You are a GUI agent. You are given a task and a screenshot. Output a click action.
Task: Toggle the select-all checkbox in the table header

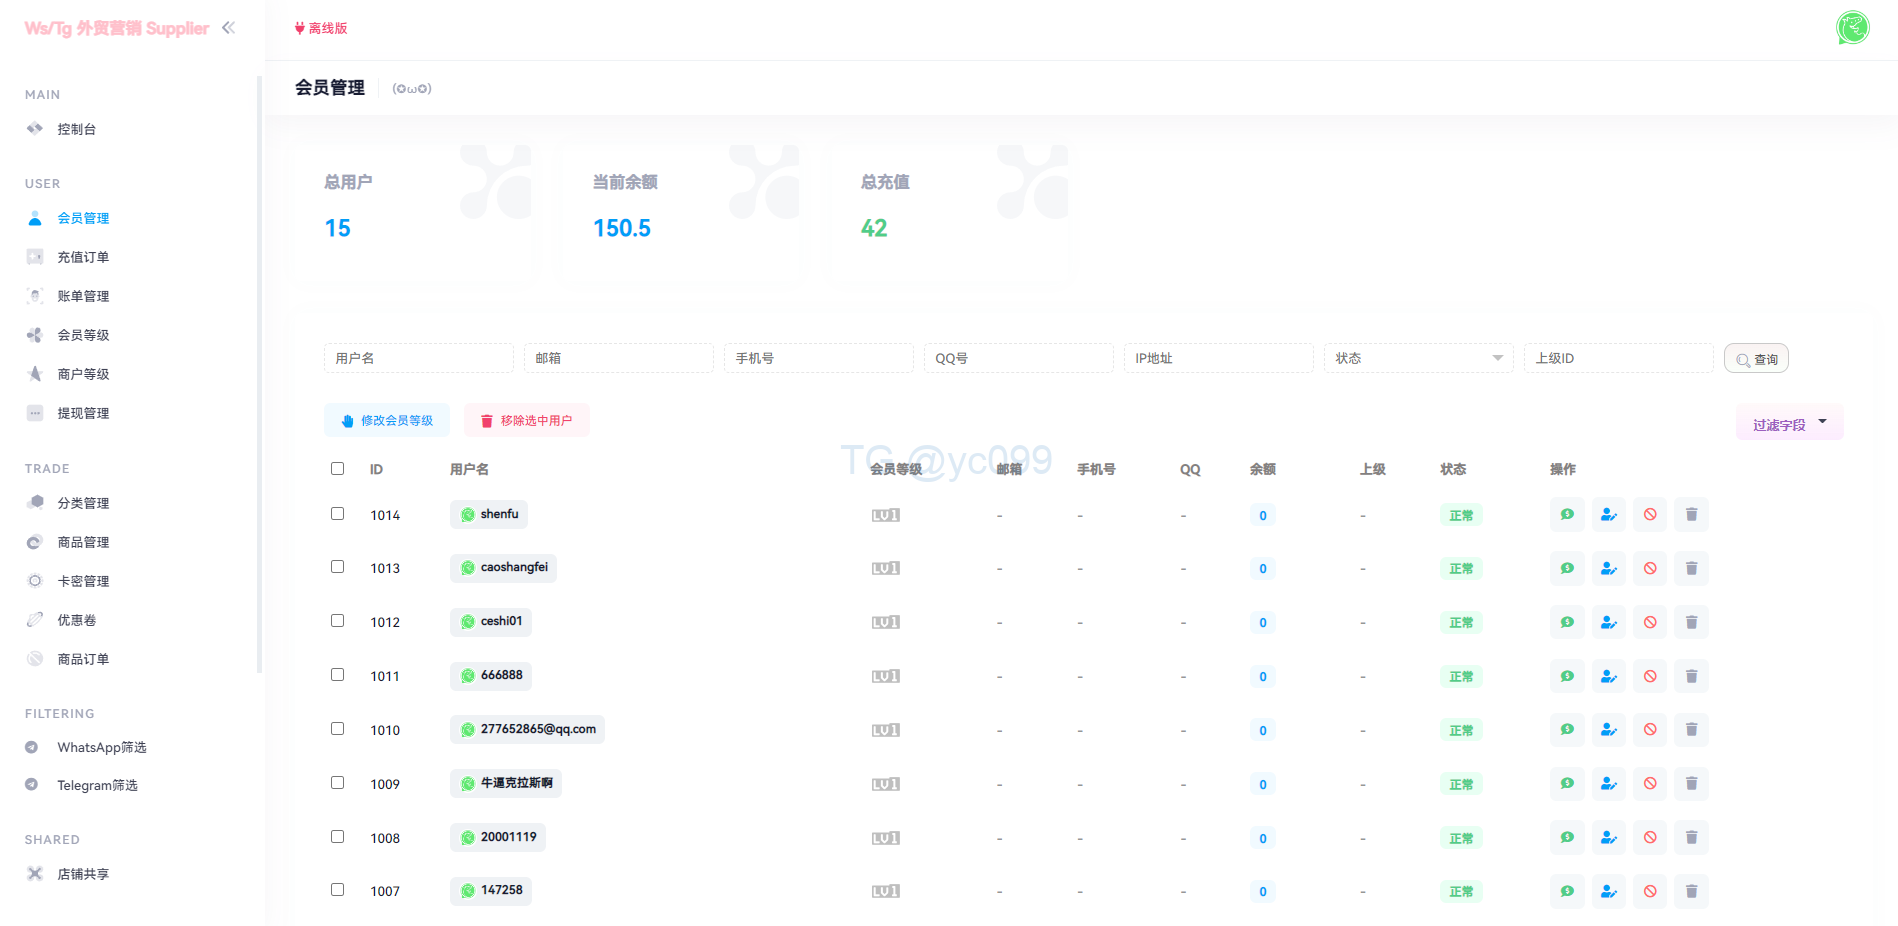pyautogui.click(x=338, y=469)
